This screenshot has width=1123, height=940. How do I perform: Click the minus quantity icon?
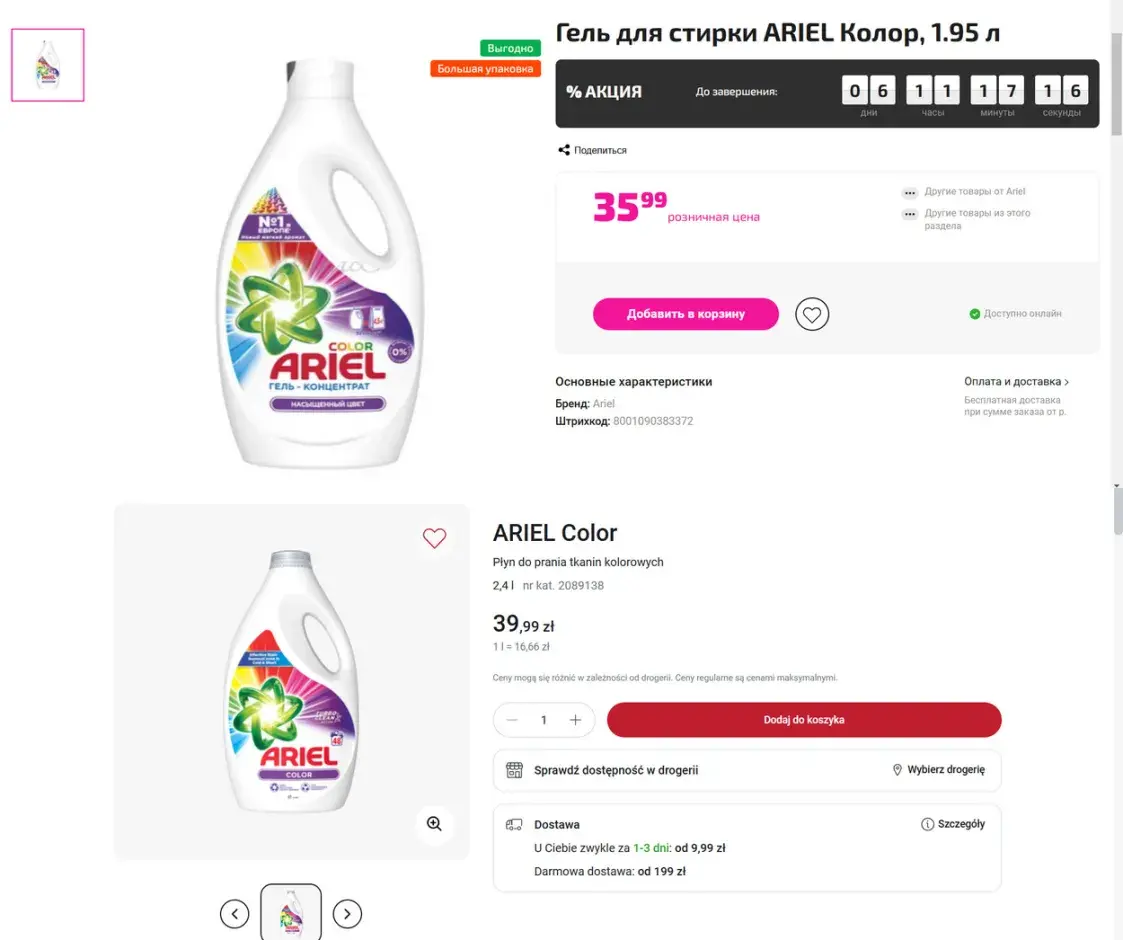coord(513,720)
